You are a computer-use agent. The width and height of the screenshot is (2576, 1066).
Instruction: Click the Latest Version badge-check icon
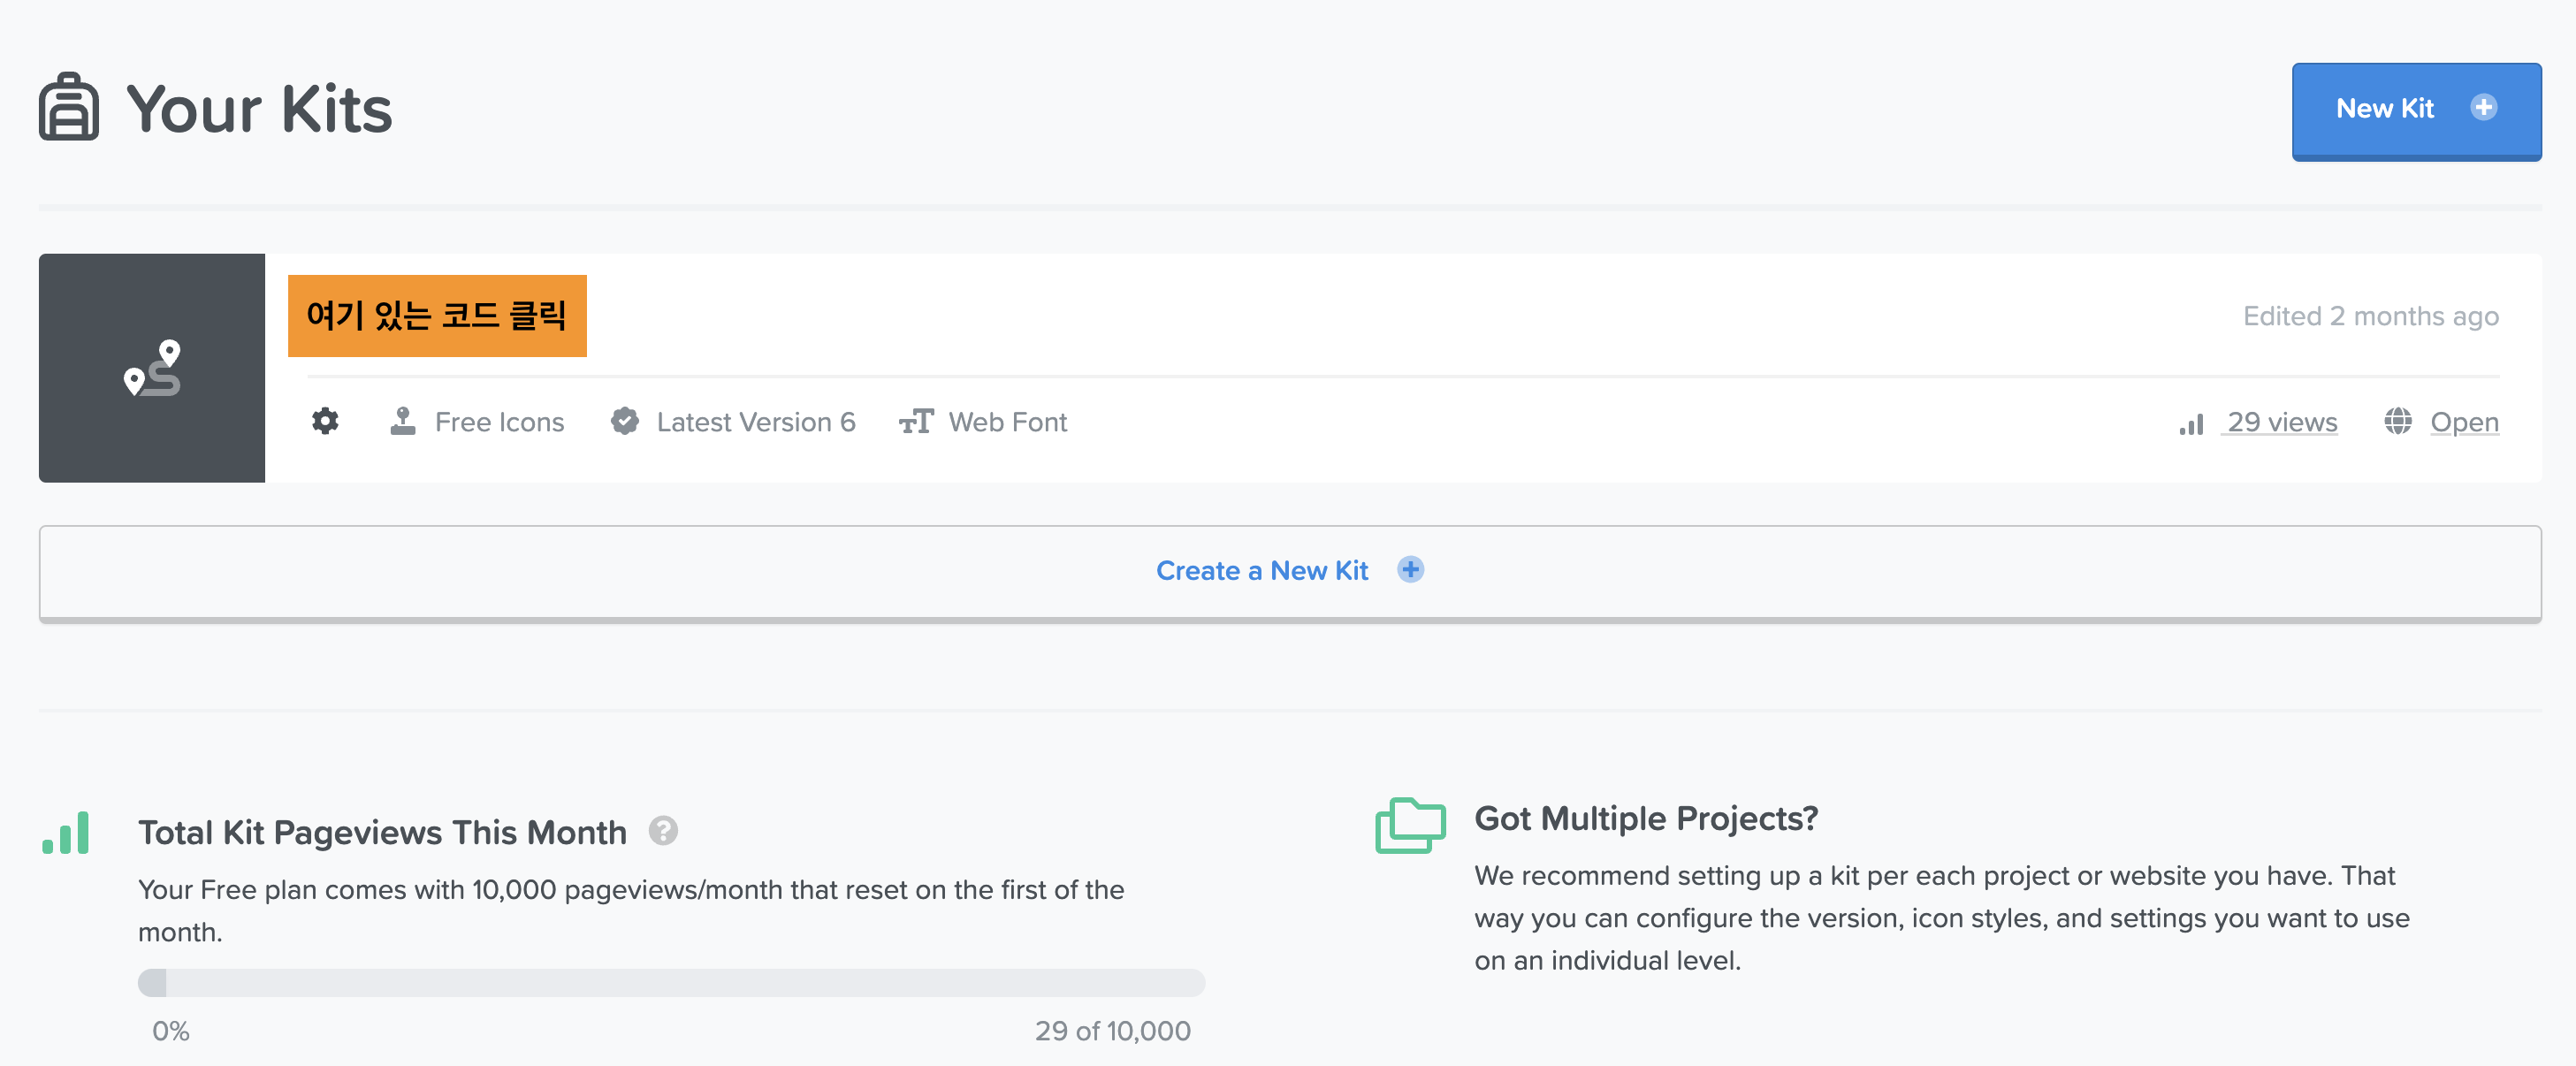625,421
